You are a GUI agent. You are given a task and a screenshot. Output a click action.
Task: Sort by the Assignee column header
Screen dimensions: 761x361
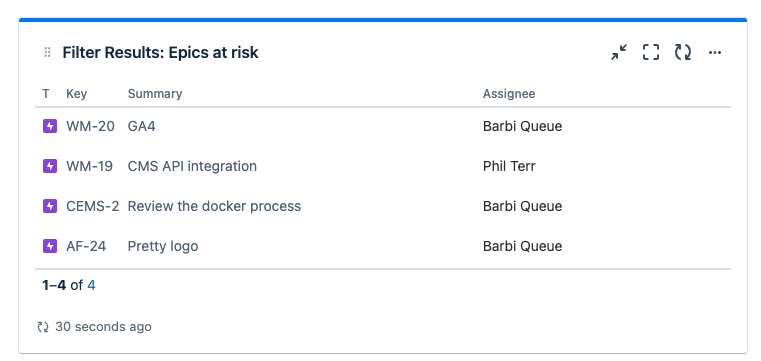509,94
